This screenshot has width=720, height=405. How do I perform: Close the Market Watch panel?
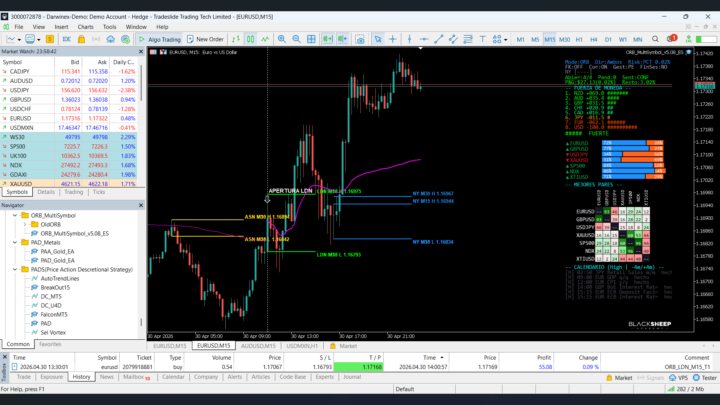[141, 51]
